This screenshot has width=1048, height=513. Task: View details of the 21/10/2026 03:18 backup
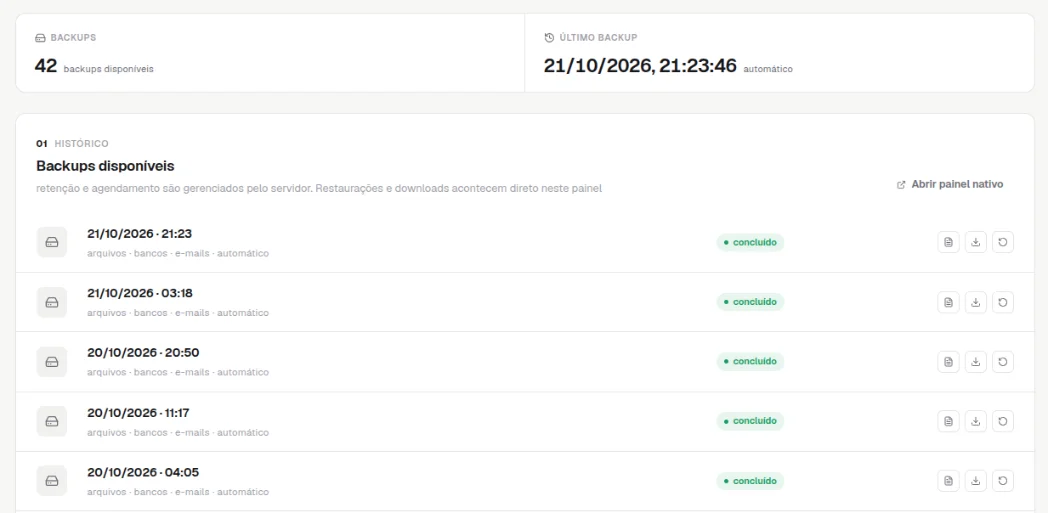click(948, 302)
